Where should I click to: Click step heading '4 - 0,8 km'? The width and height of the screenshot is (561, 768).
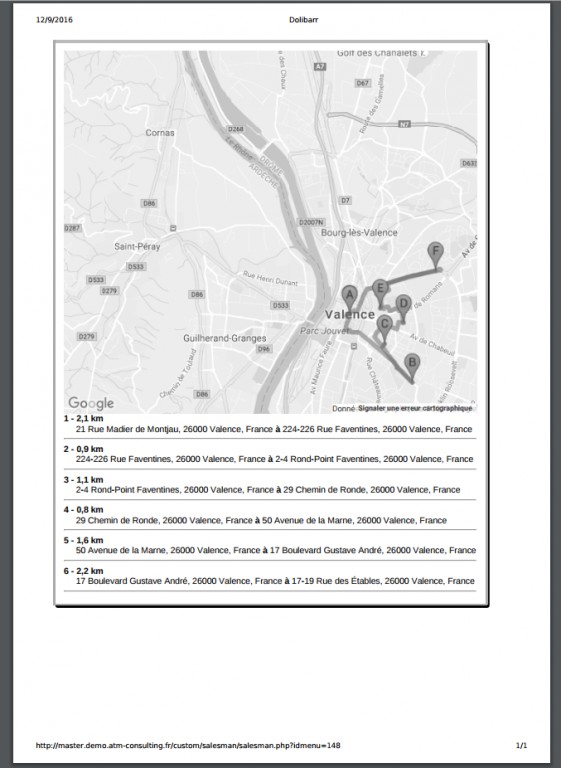pyautogui.click(x=83, y=509)
